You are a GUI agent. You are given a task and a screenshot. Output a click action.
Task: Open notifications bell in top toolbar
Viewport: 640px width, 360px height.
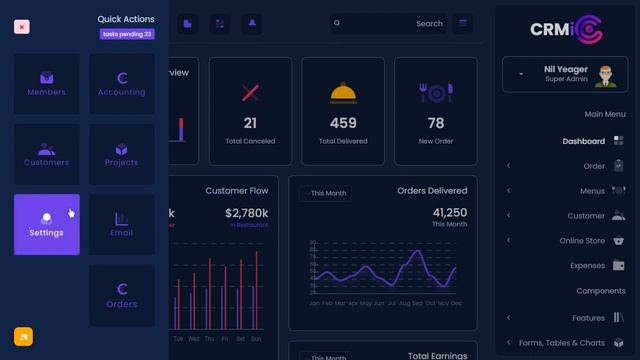click(x=252, y=24)
